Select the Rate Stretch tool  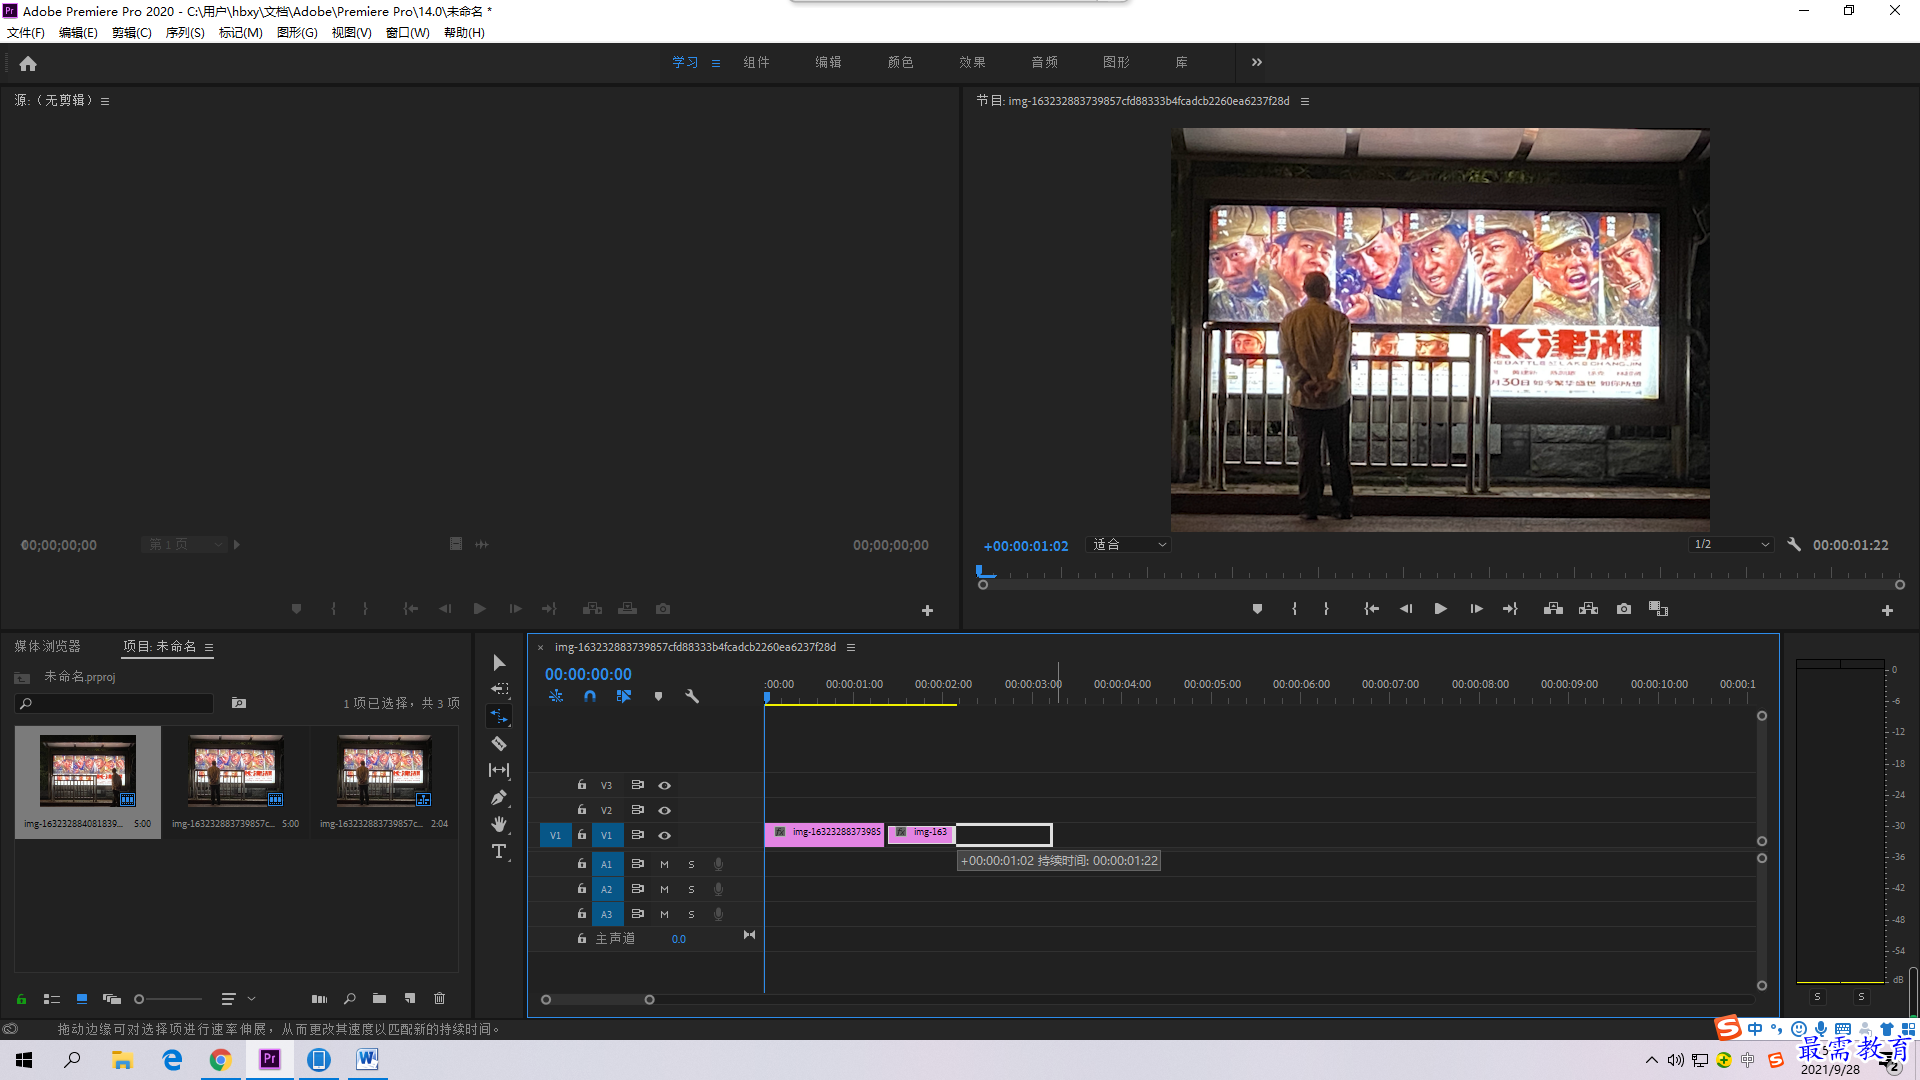coord(499,716)
